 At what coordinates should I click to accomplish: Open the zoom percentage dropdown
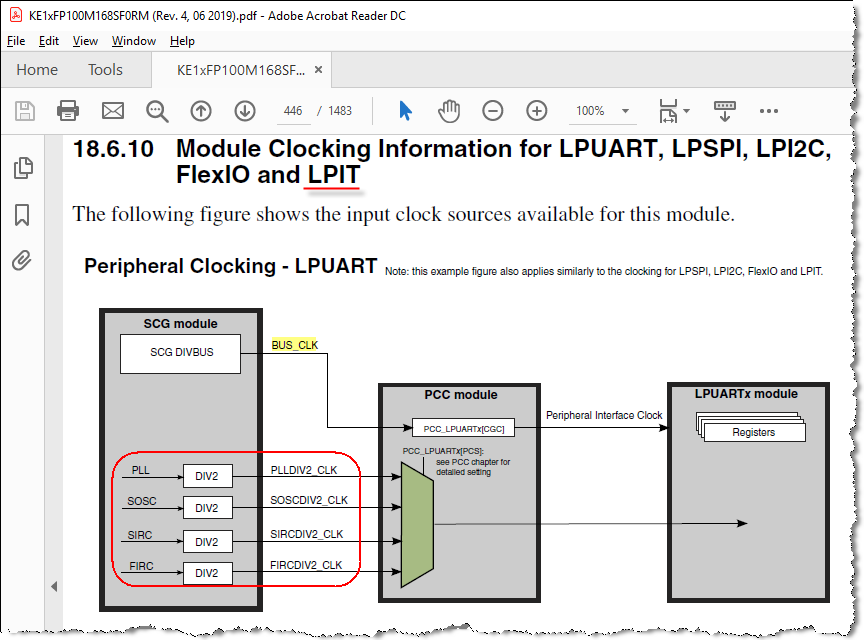coord(626,111)
